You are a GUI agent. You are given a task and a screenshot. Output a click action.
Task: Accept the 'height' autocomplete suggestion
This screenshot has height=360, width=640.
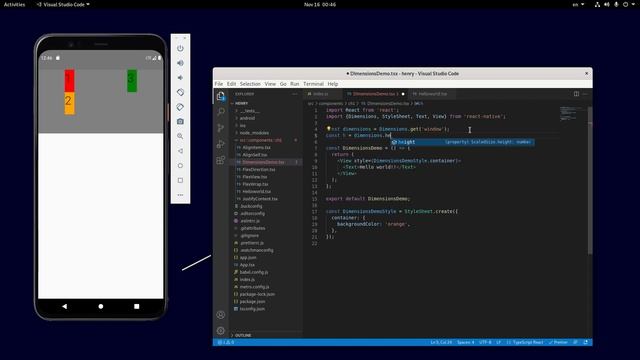[463, 142]
